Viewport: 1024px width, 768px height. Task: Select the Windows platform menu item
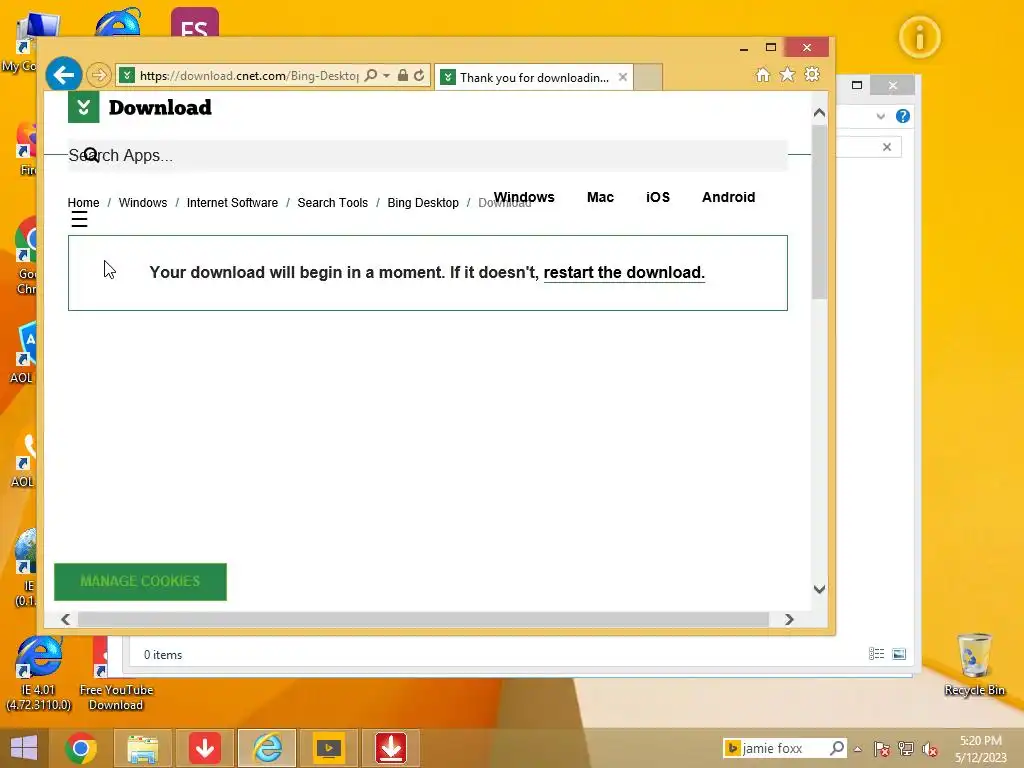524,197
